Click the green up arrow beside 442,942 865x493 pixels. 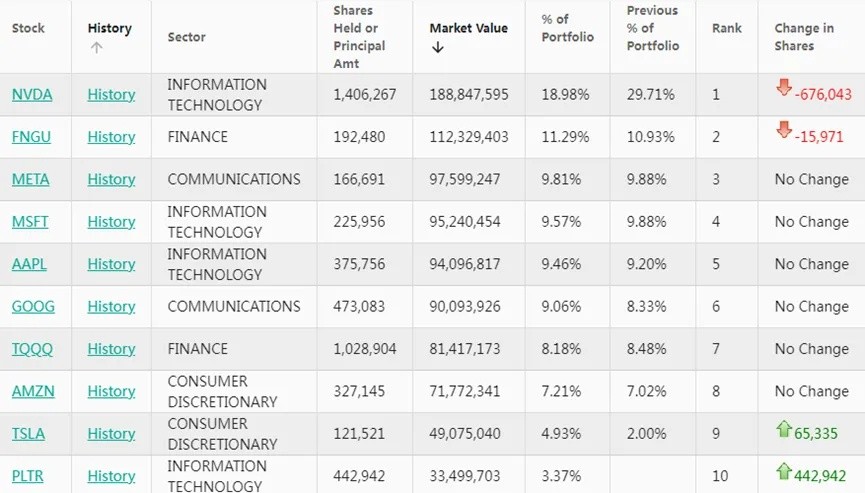784,471
